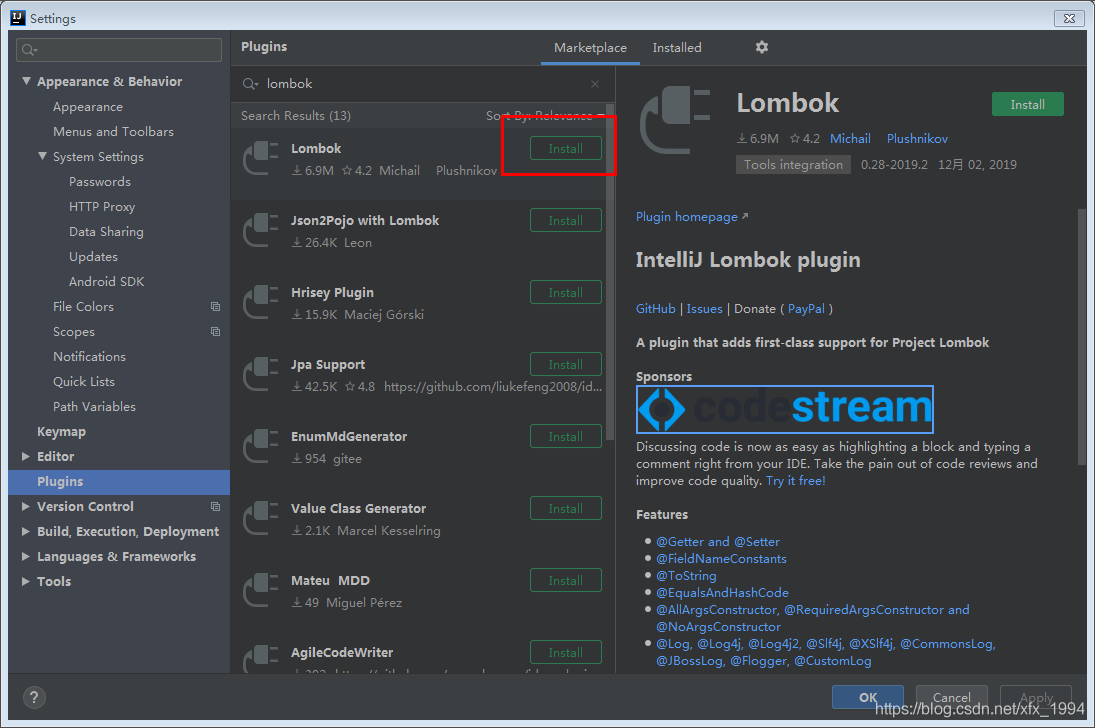Viewport: 1095px width, 728px height.
Task: Open the Issues link
Action: tap(704, 309)
